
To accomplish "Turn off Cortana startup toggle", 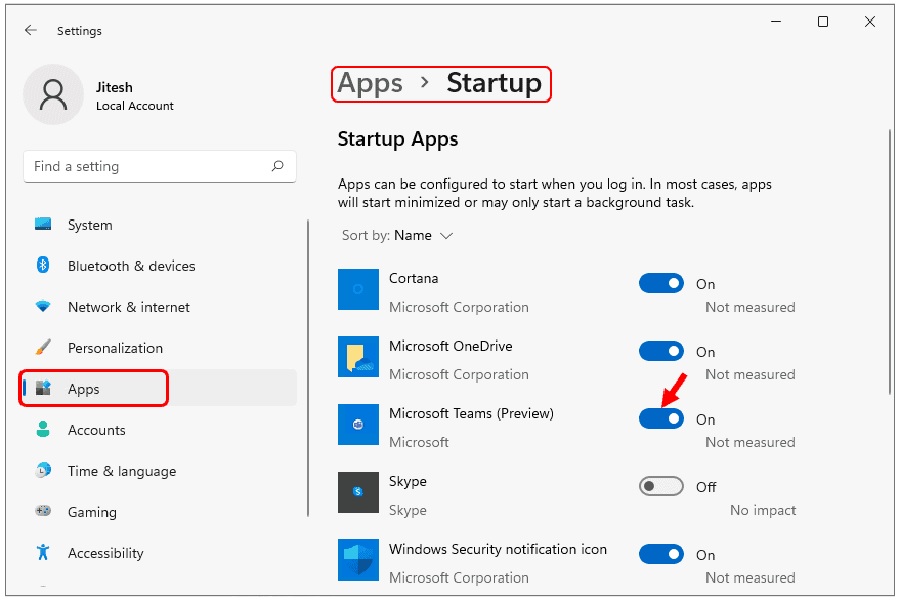I will tap(661, 284).
